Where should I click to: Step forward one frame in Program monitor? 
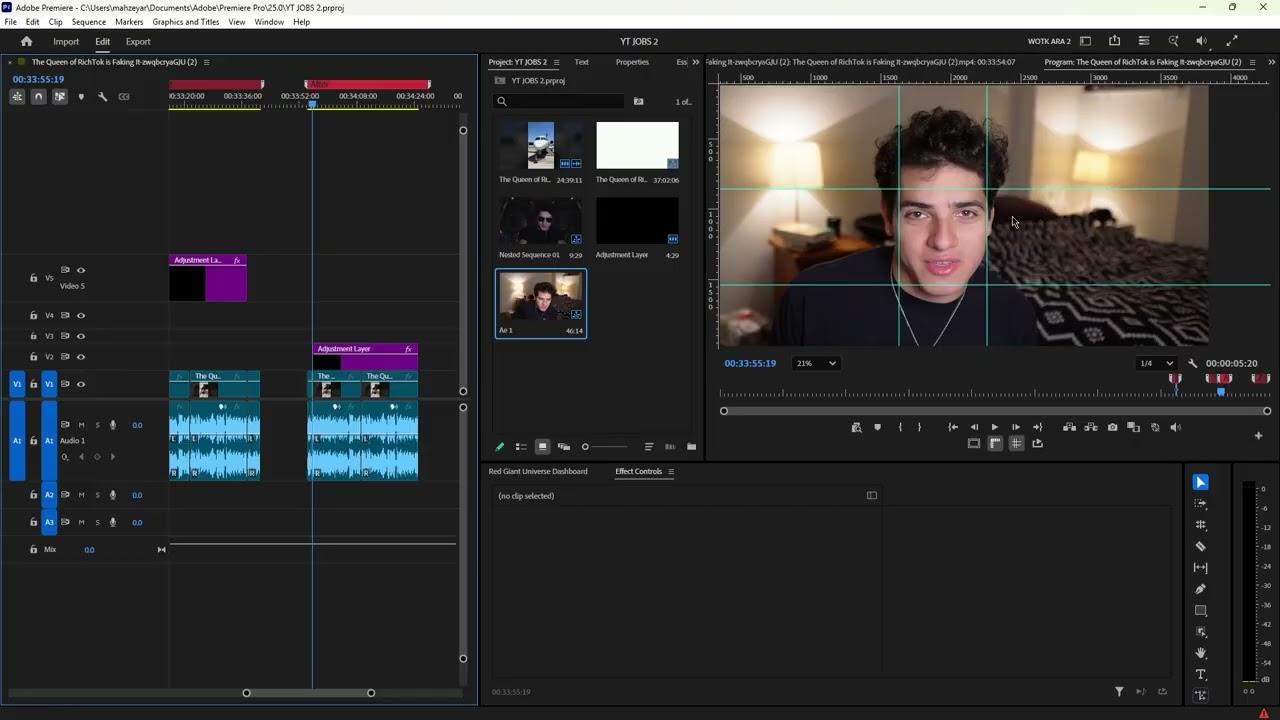1016,427
